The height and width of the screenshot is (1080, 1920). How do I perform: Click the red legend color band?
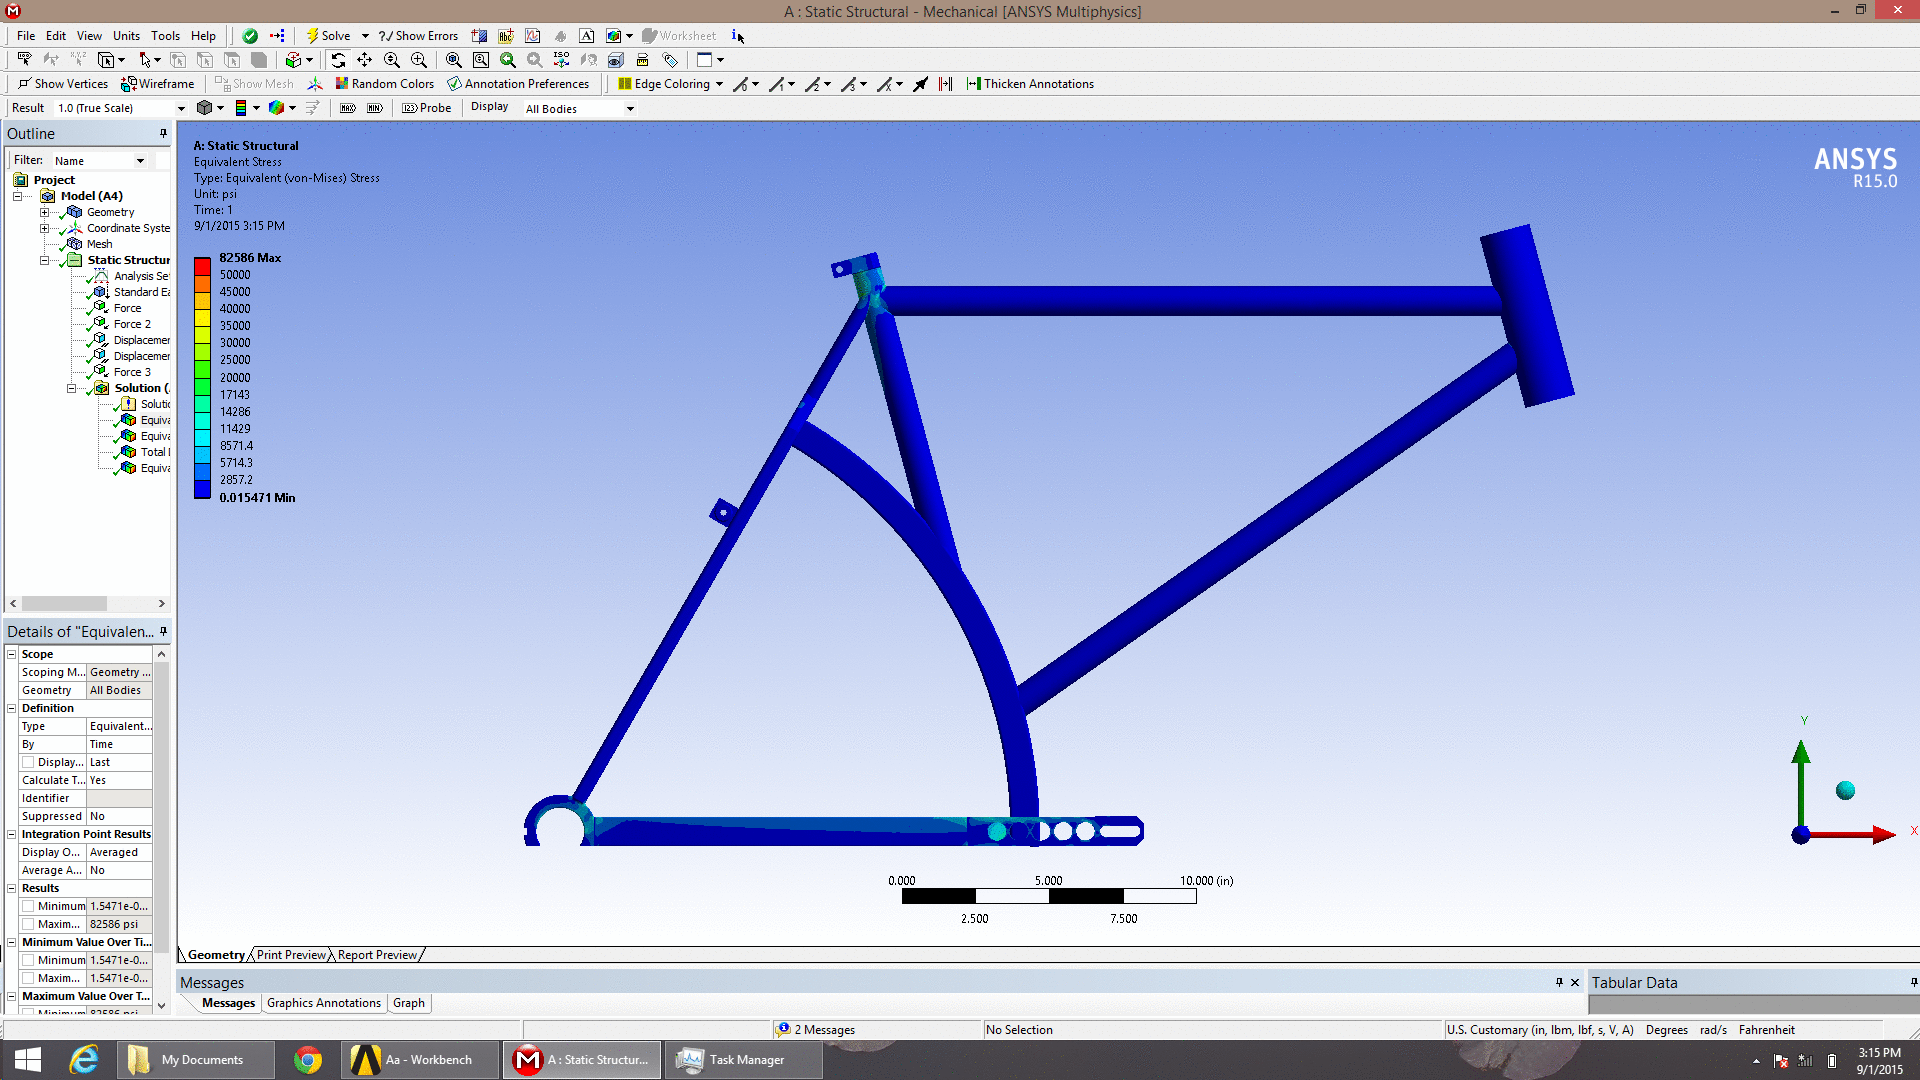202,266
